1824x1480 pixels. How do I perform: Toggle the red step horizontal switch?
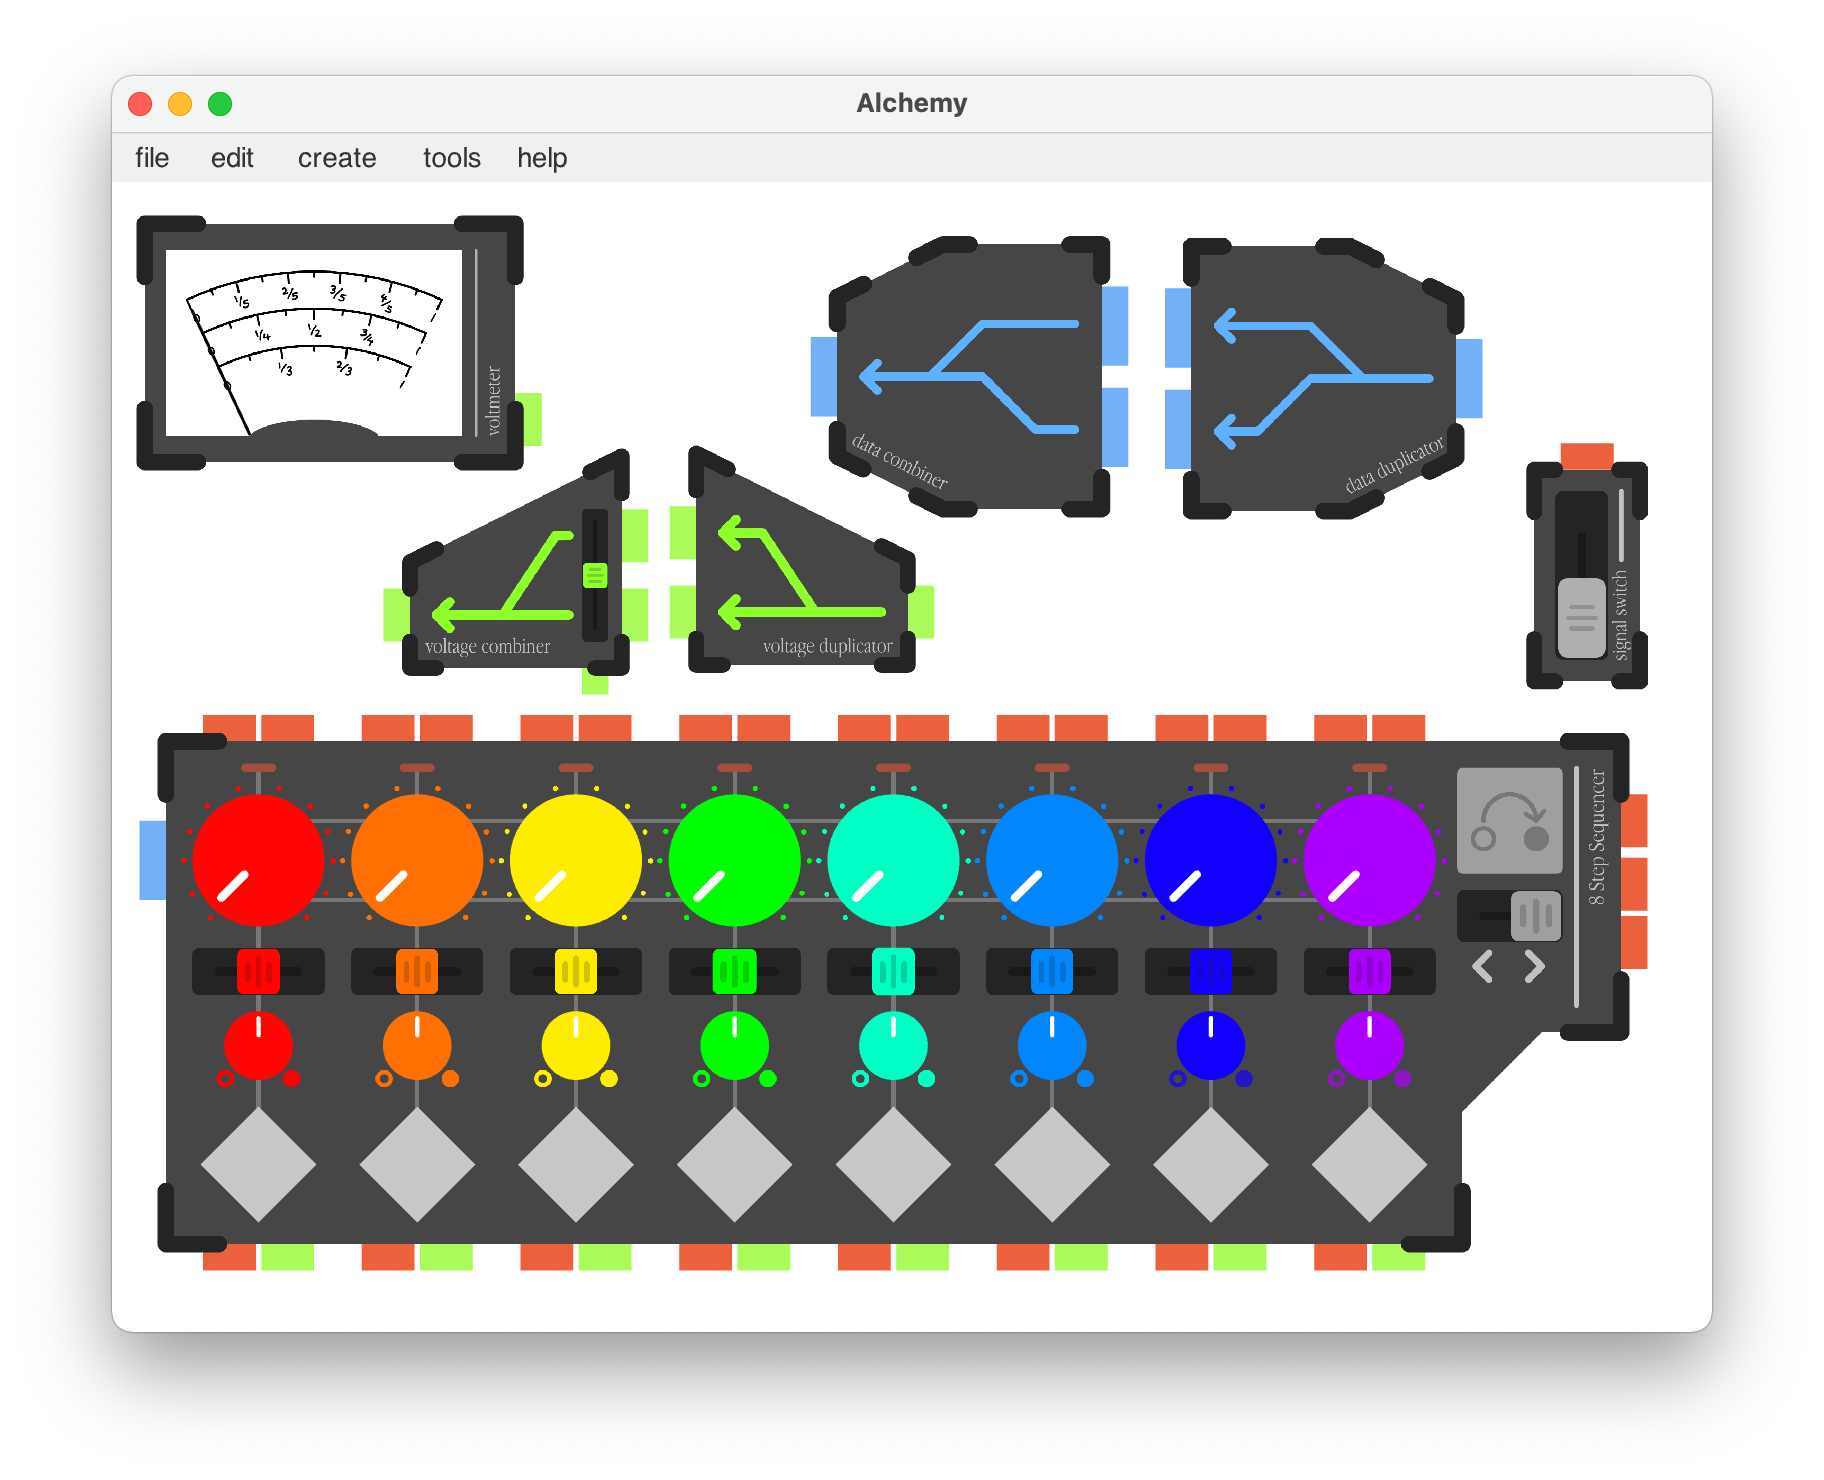click(258, 971)
